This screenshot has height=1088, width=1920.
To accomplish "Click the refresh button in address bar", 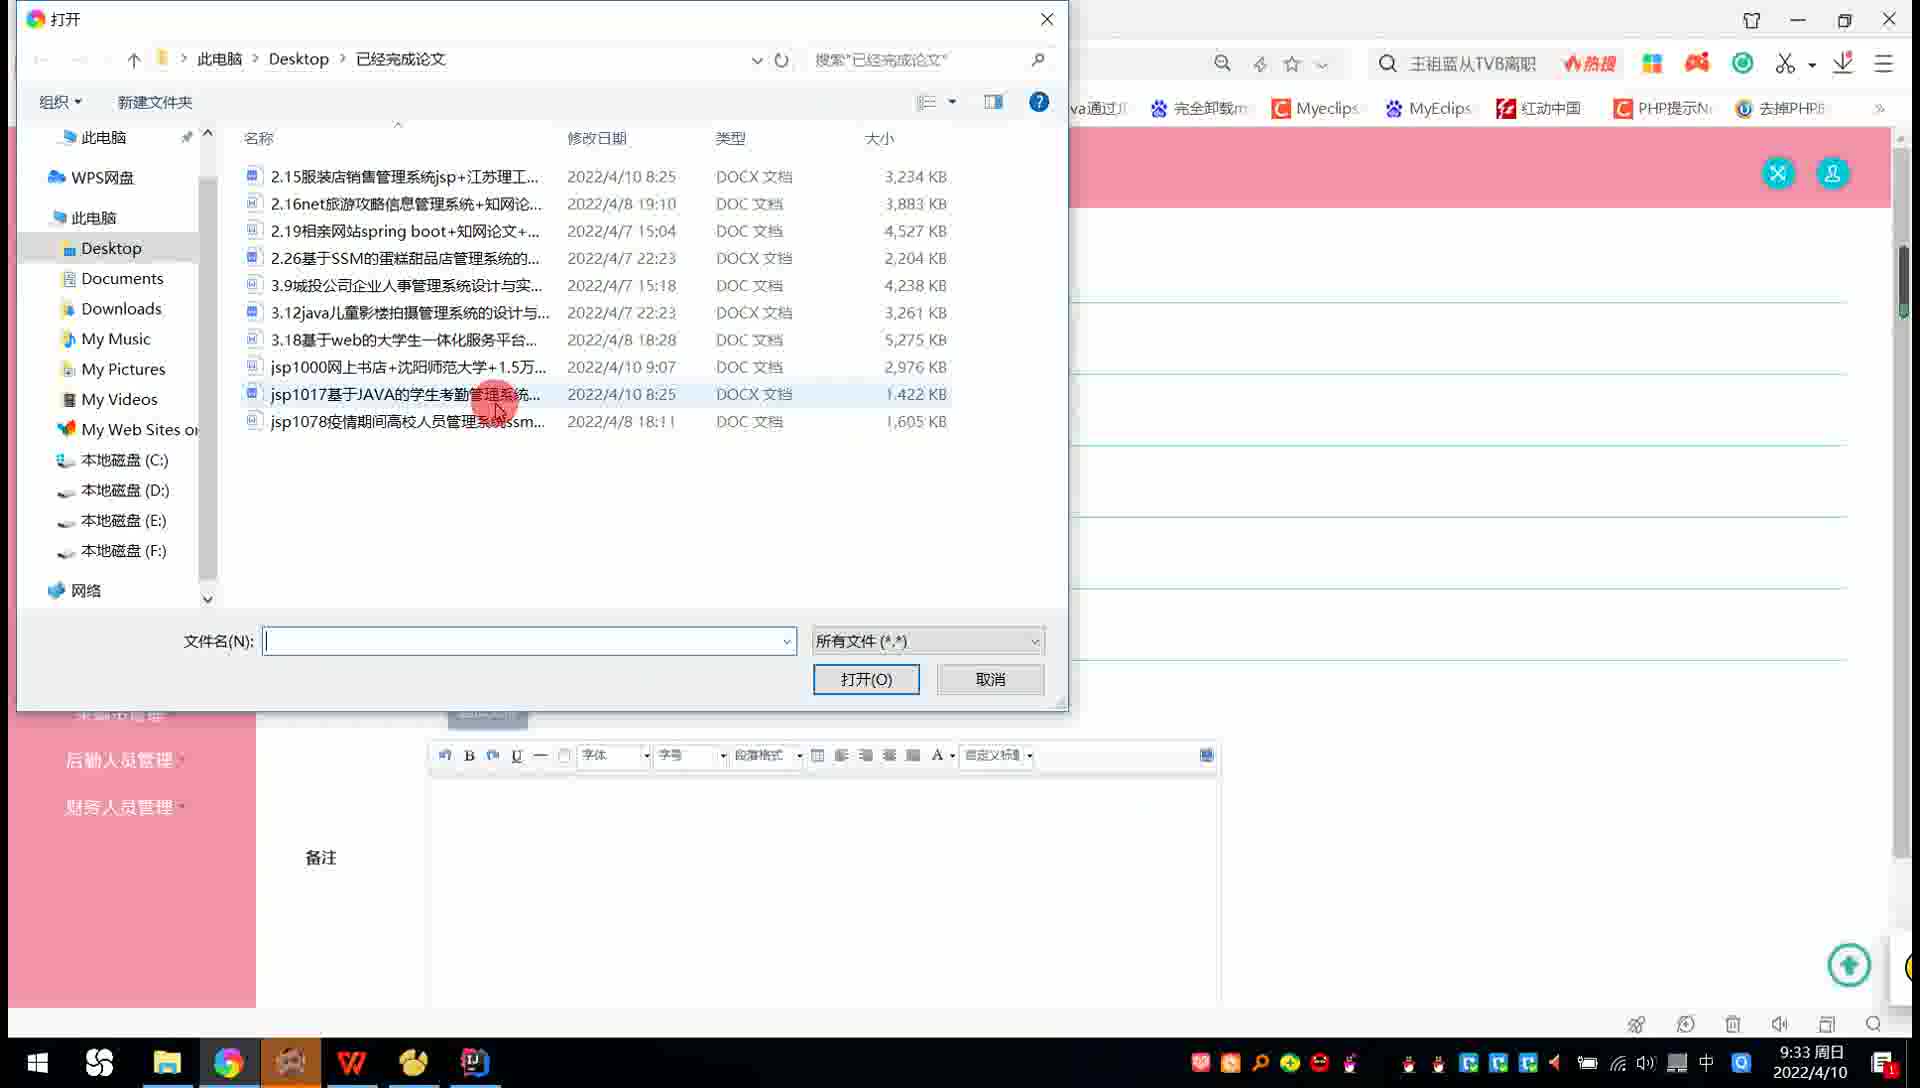I will point(781,60).
